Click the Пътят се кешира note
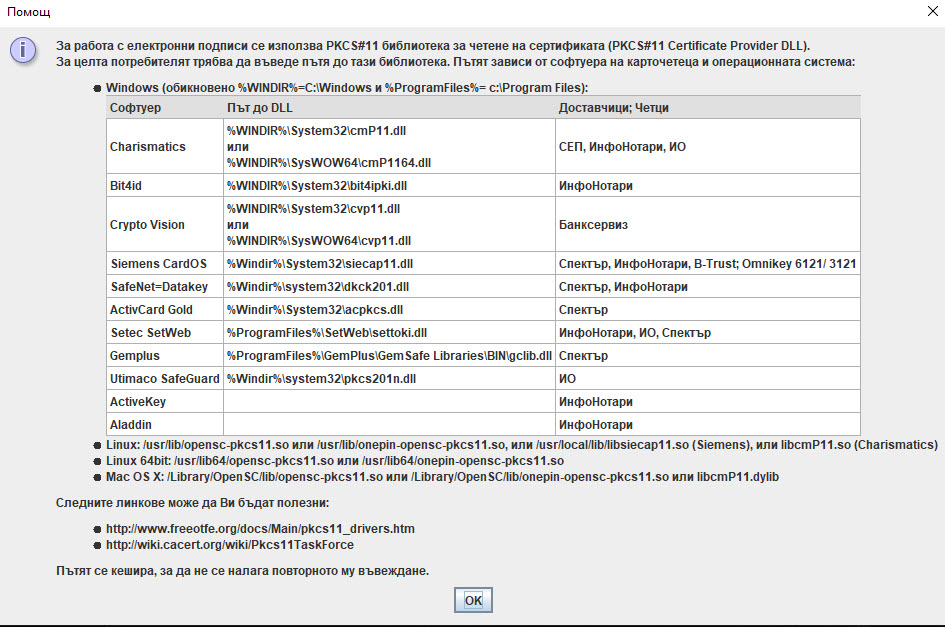Viewport: 945px width, 627px height. [x=242, y=570]
